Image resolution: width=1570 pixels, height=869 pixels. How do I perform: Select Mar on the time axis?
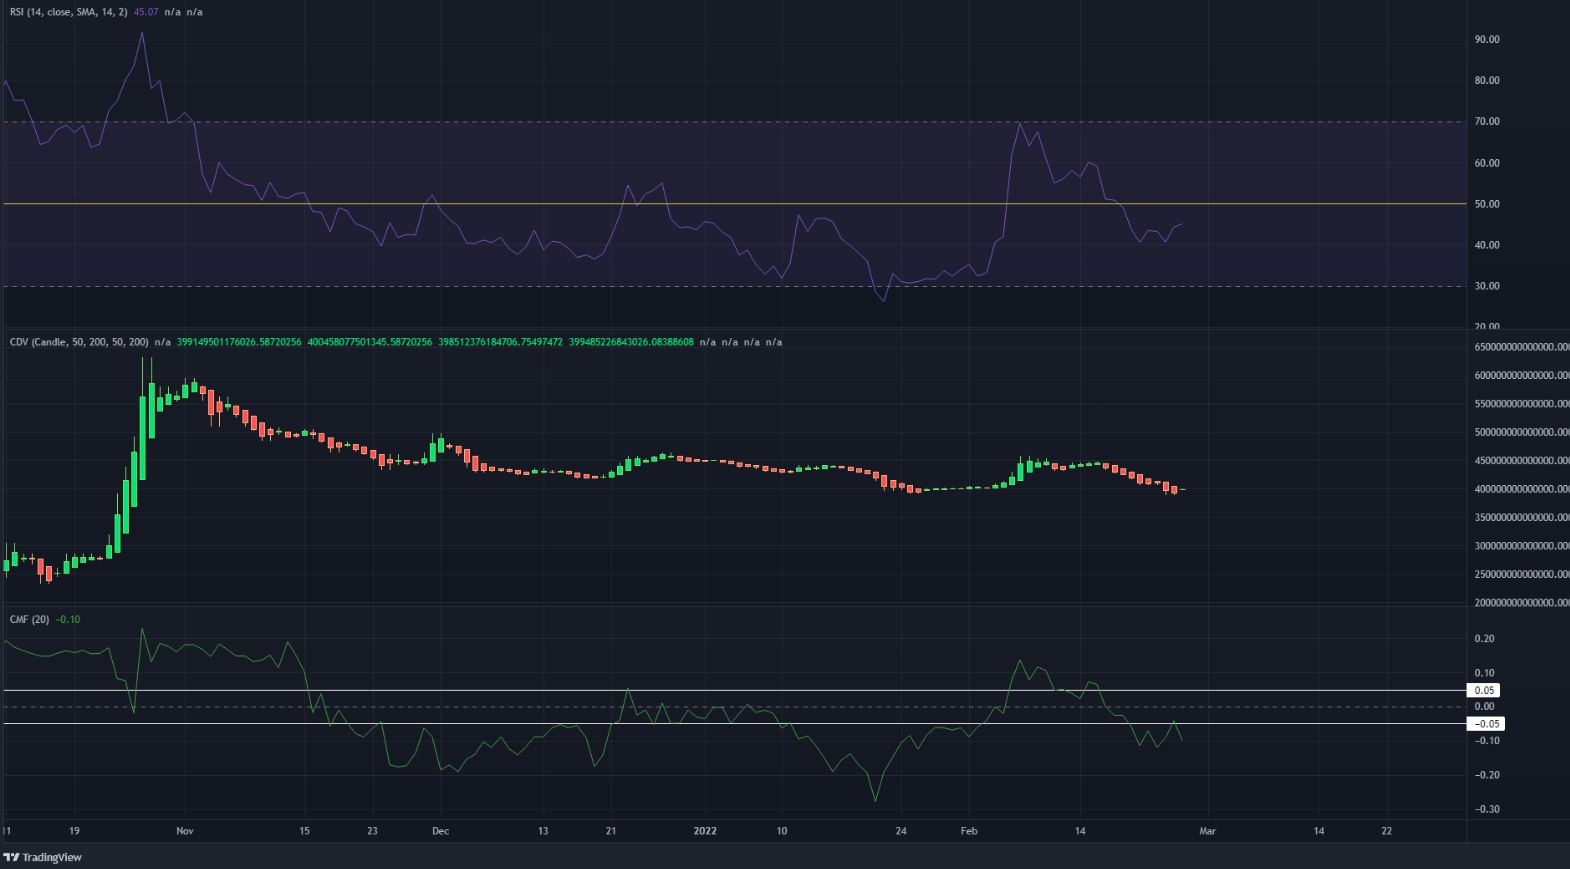click(x=1207, y=831)
